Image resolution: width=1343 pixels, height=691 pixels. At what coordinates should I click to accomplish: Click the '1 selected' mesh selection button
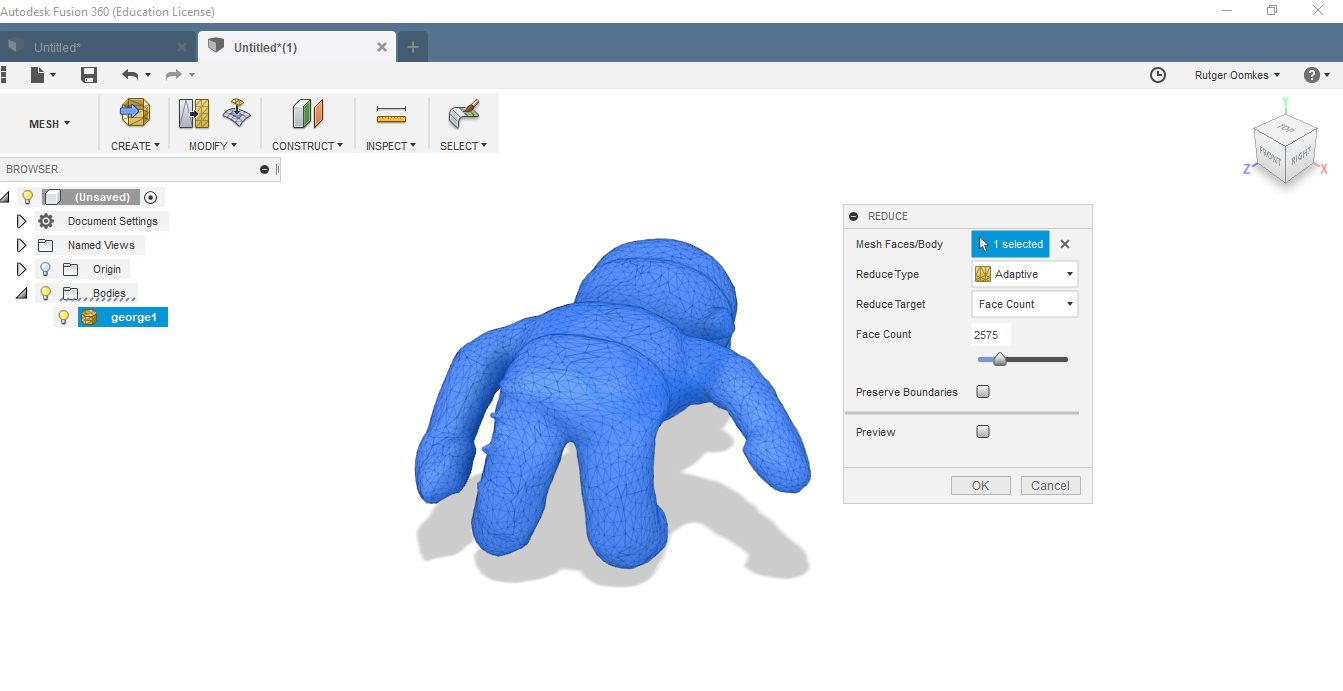pyautogui.click(x=1010, y=244)
